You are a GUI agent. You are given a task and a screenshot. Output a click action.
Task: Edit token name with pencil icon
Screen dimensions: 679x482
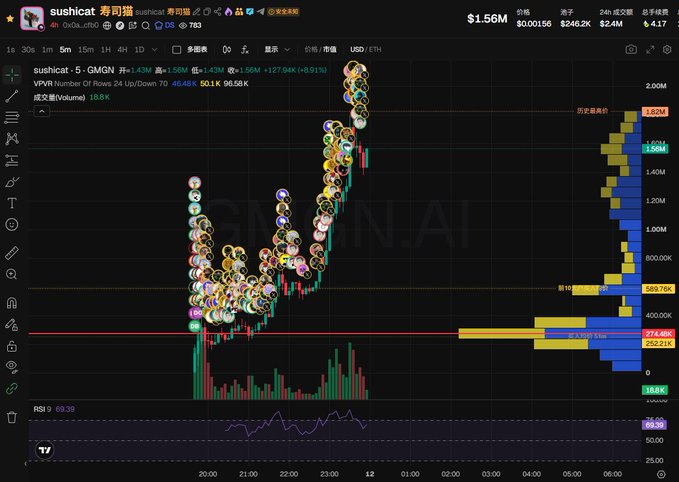(197, 12)
